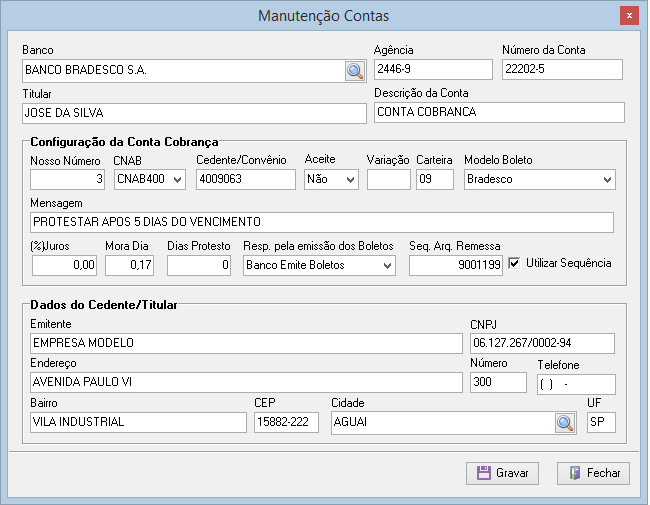The height and width of the screenshot is (505, 650).
Task: Click the CNPJ field
Action: [542, 343]
